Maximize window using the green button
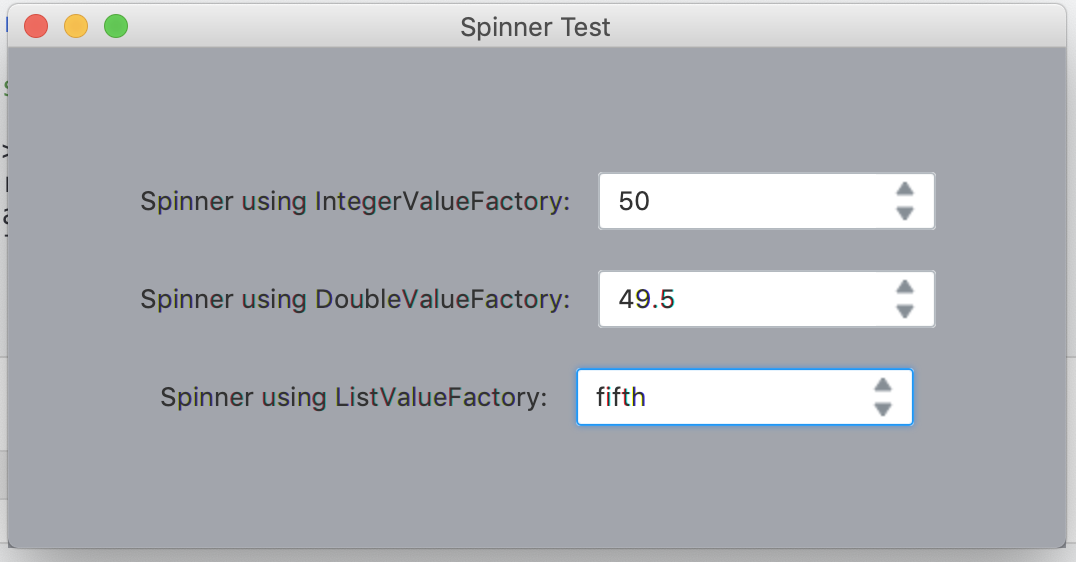The width and height of the screenshot is (1076, 562). (116, 27)
